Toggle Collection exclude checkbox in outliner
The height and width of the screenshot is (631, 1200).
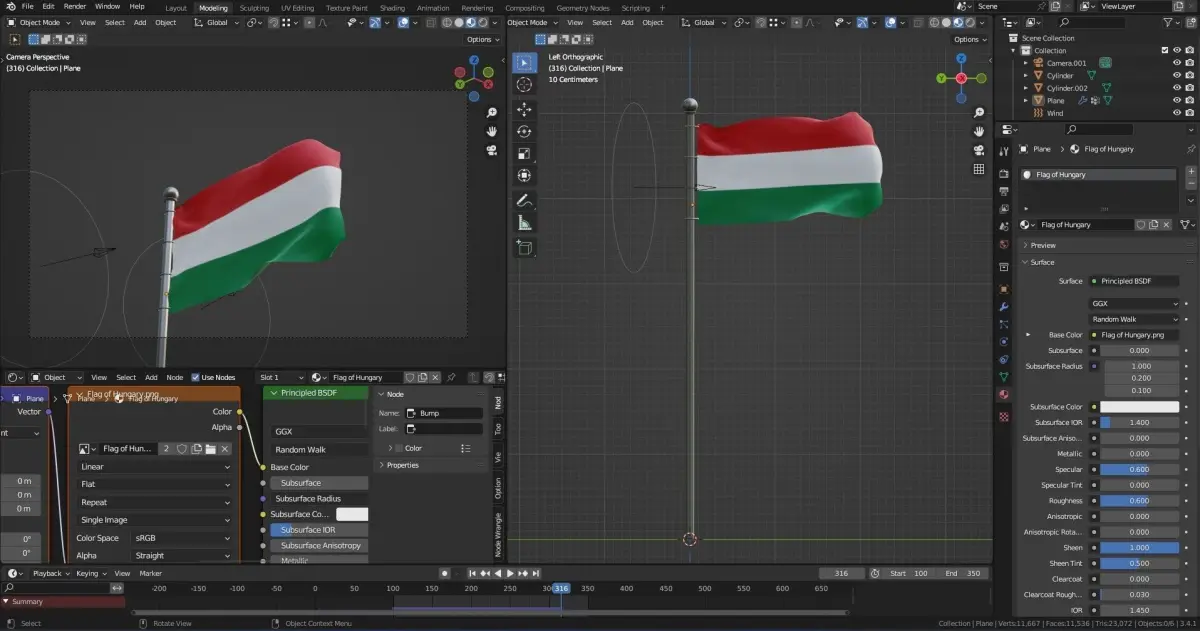[x=1165, y=50]
